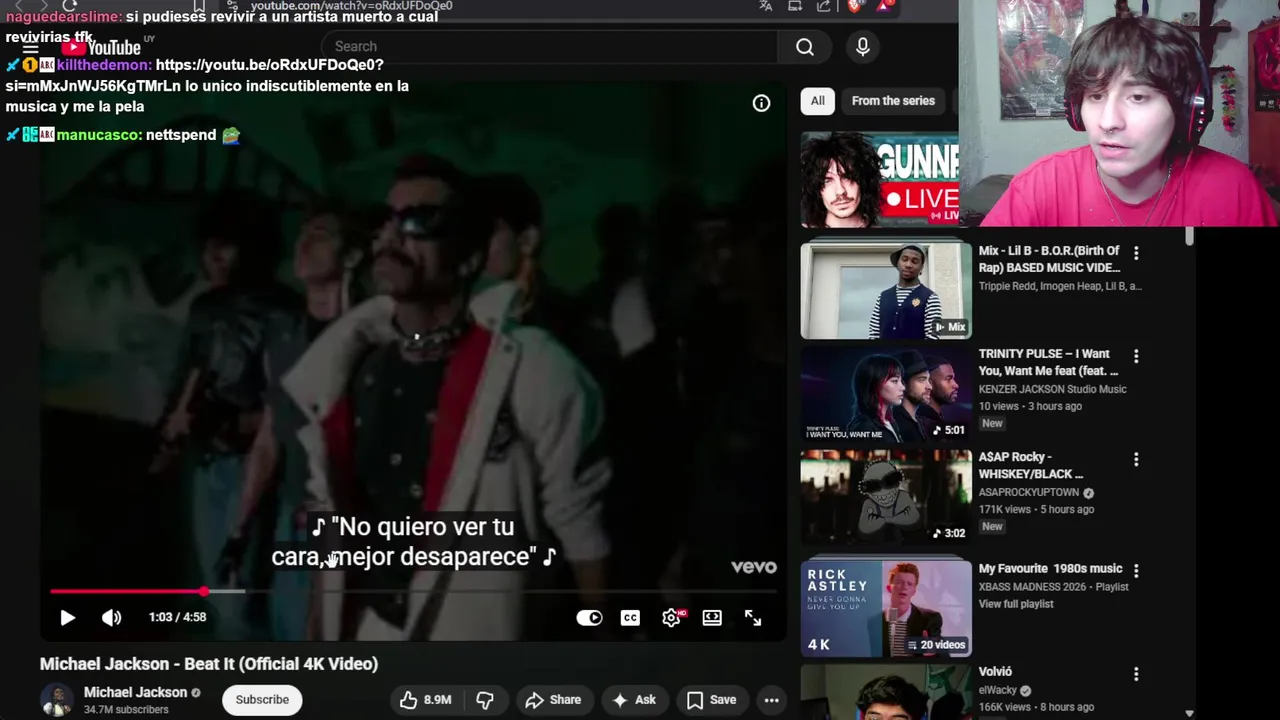Click the browser share icon in the address bar
1280x720 pixels.
pos(823,6)
